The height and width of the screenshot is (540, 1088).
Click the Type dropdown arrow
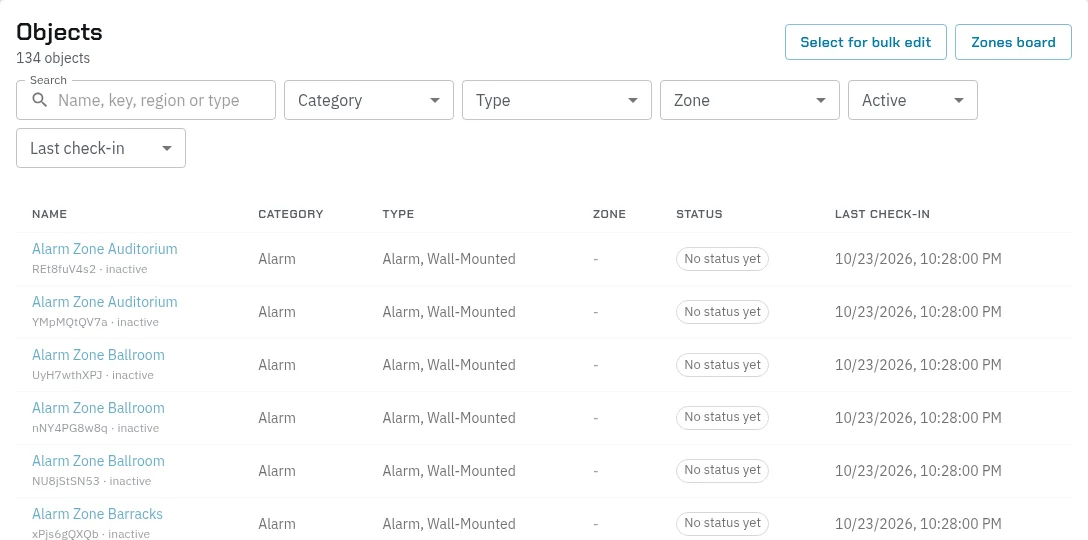click(633, 100)
